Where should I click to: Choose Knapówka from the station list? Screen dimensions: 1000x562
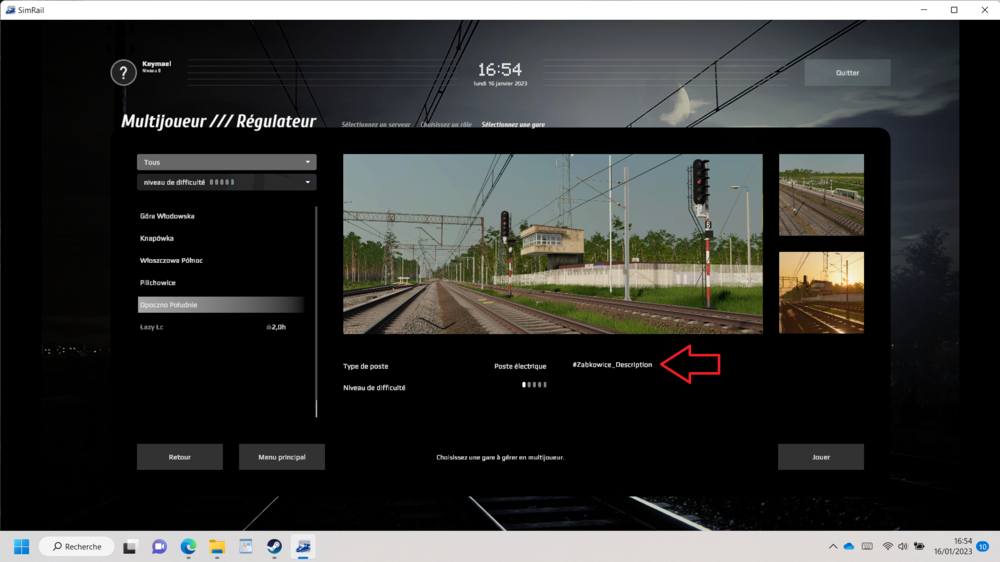point(159,238)
